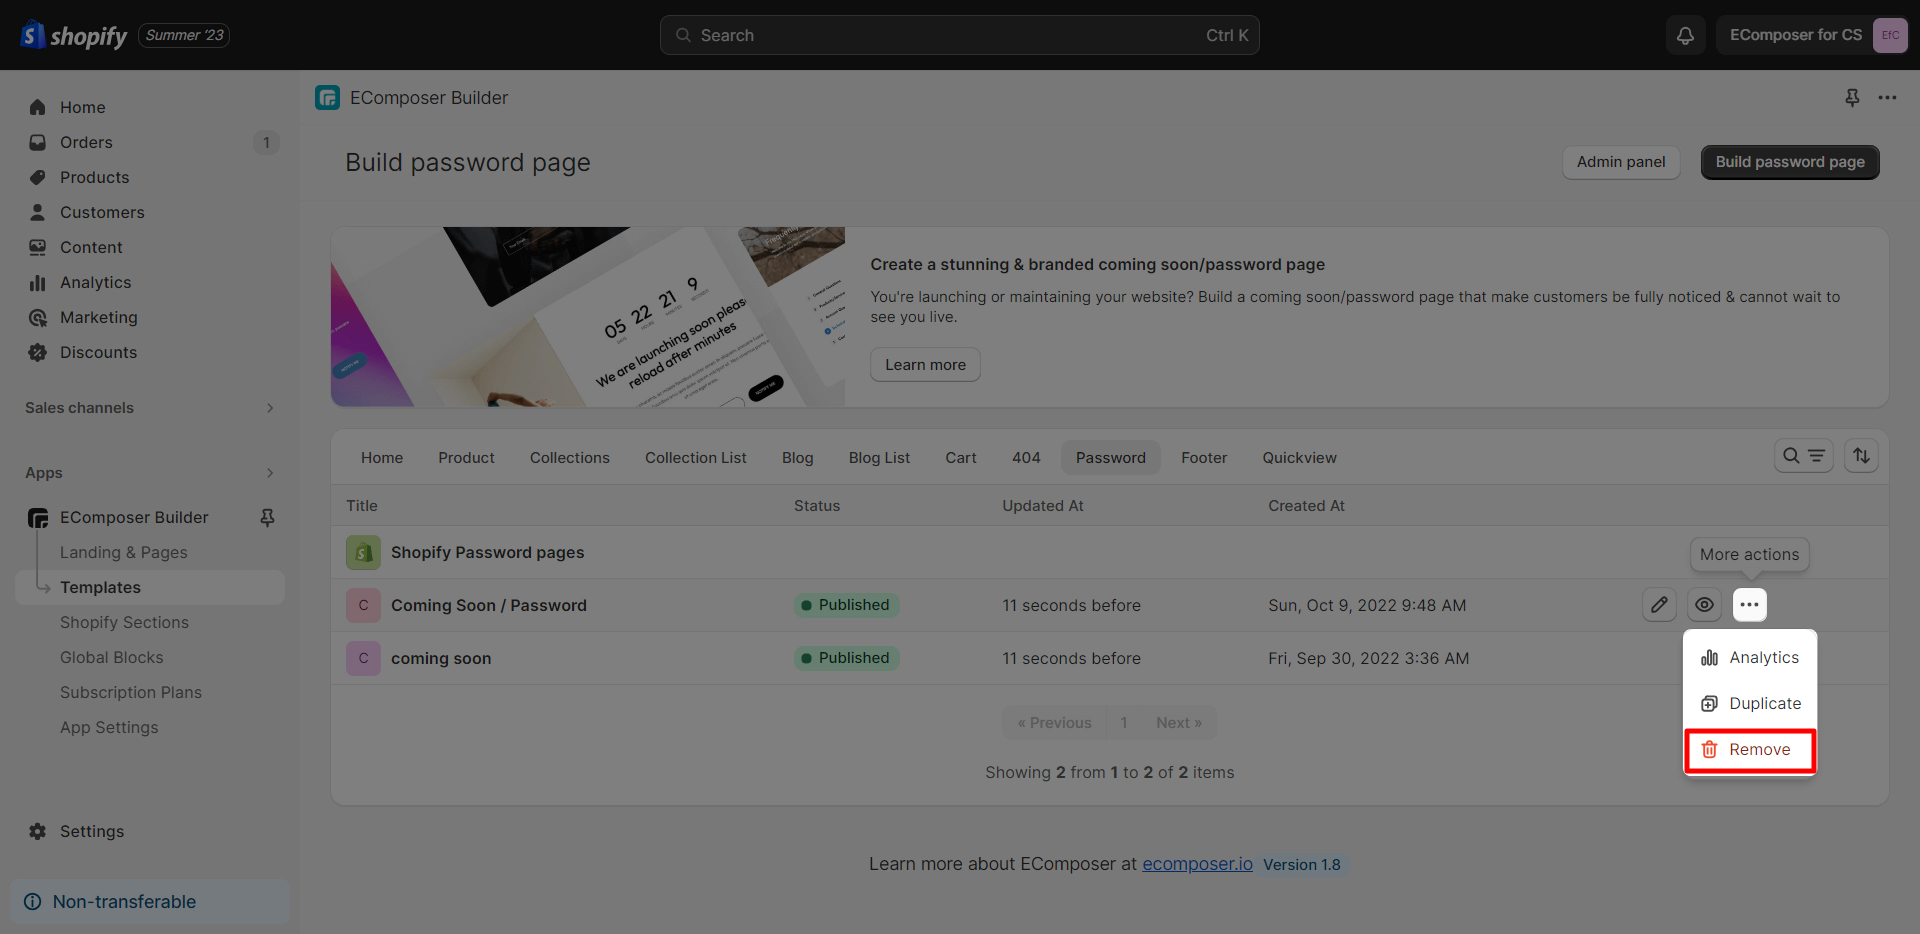
Task: Click the orders count badge
Action: (x=266, y=142)
